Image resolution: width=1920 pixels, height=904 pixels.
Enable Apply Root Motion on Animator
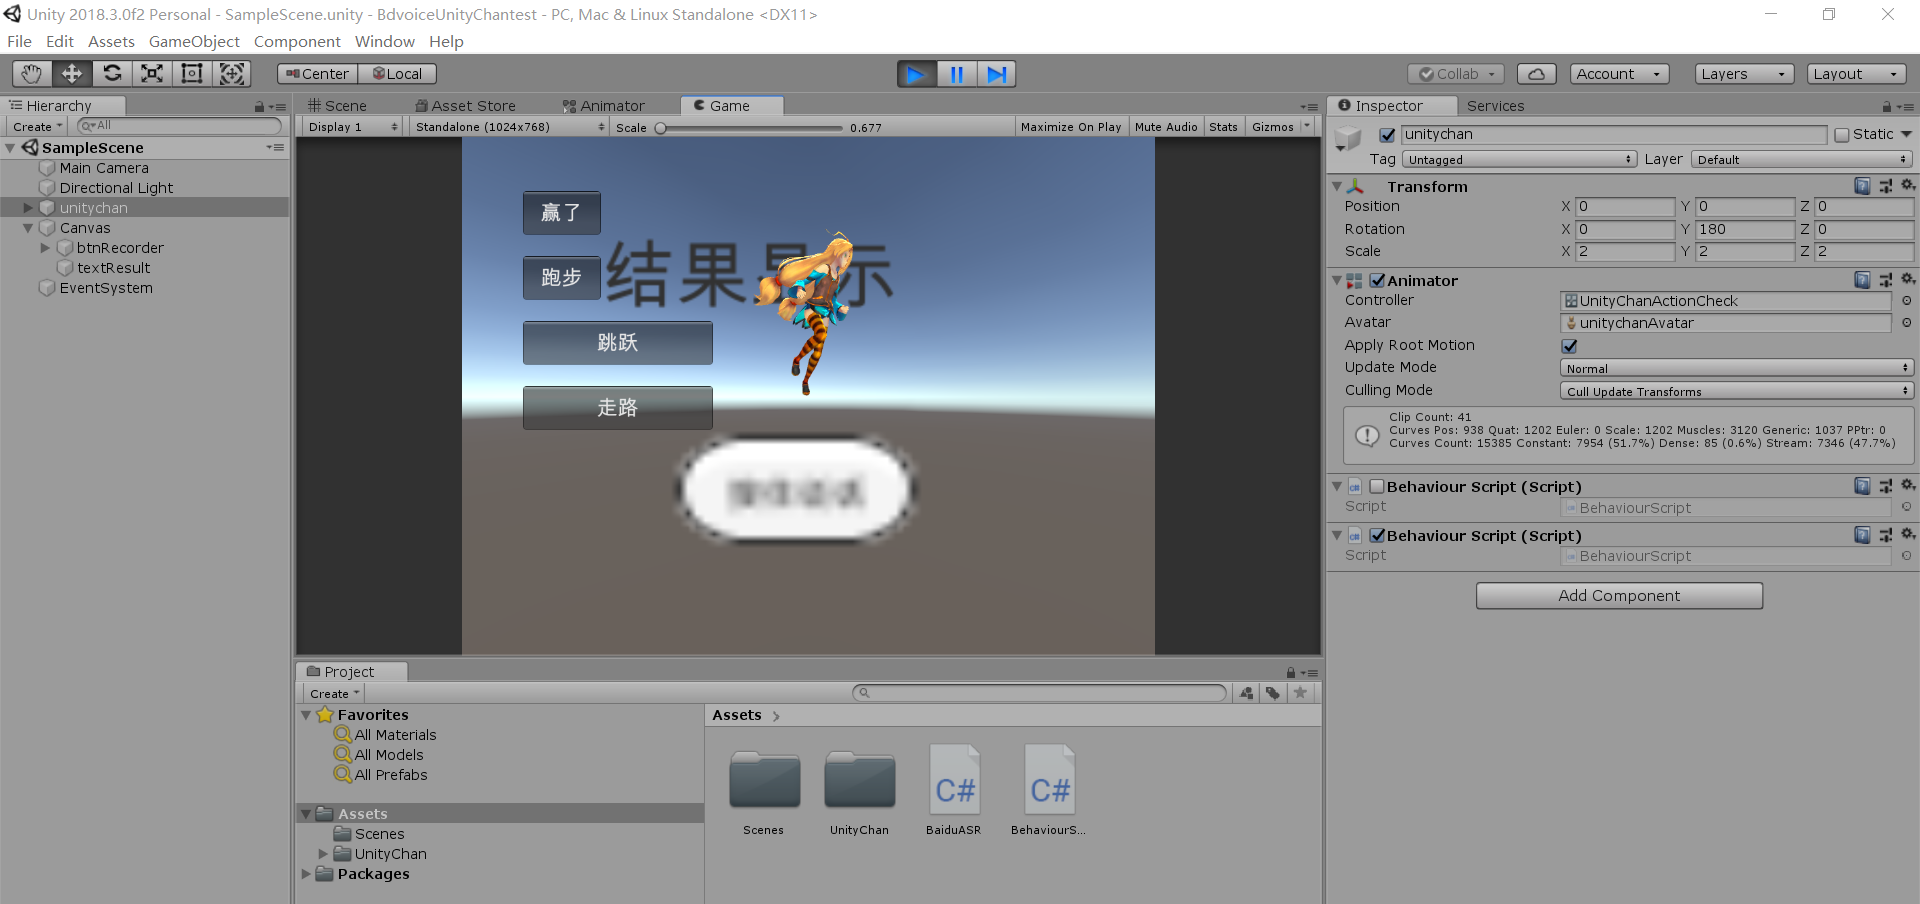coord(1569,345)
